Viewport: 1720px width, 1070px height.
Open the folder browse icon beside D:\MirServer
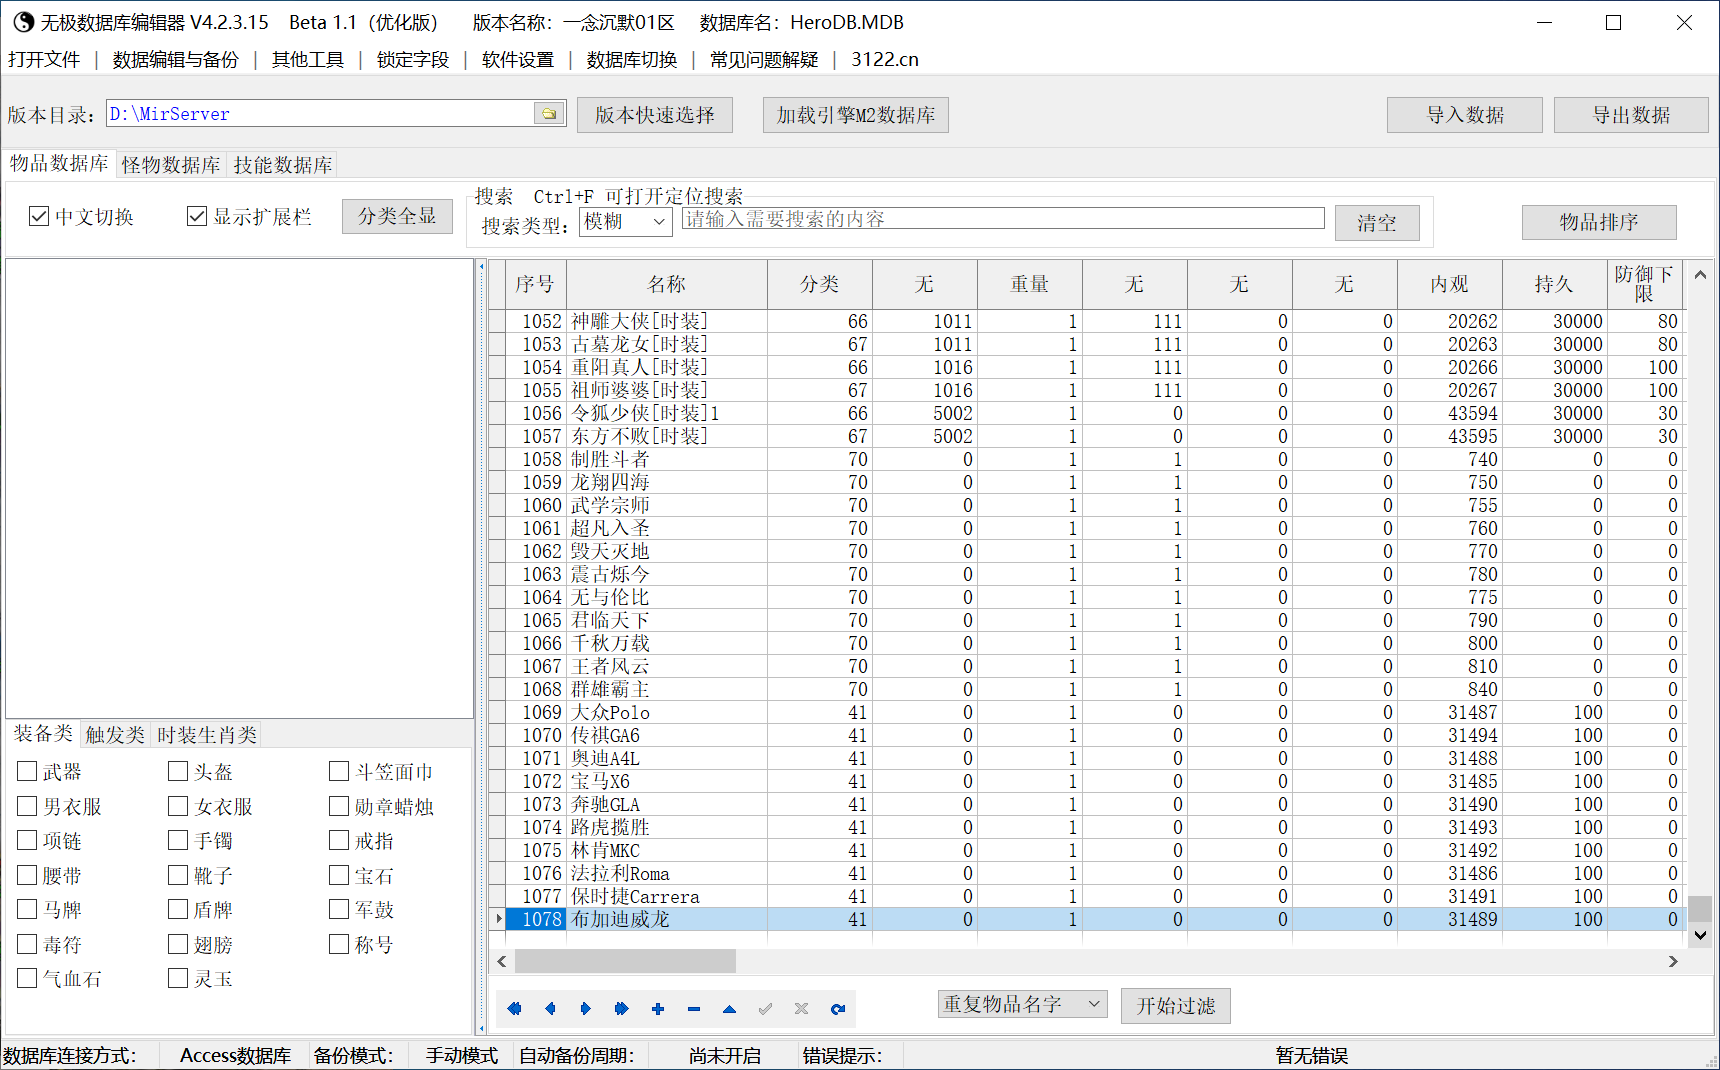[x=549, y=114]
